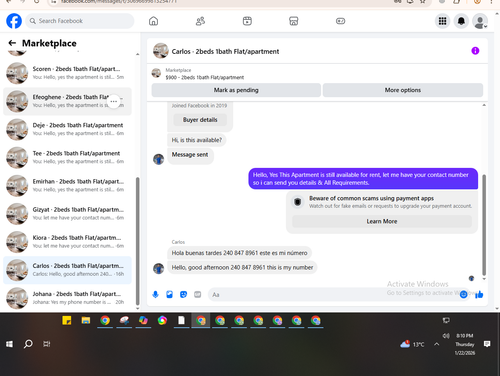Open Johana conversation in list
Image resolution: width=500 pixels, height=376 pixels.
[x=67, y=298]
